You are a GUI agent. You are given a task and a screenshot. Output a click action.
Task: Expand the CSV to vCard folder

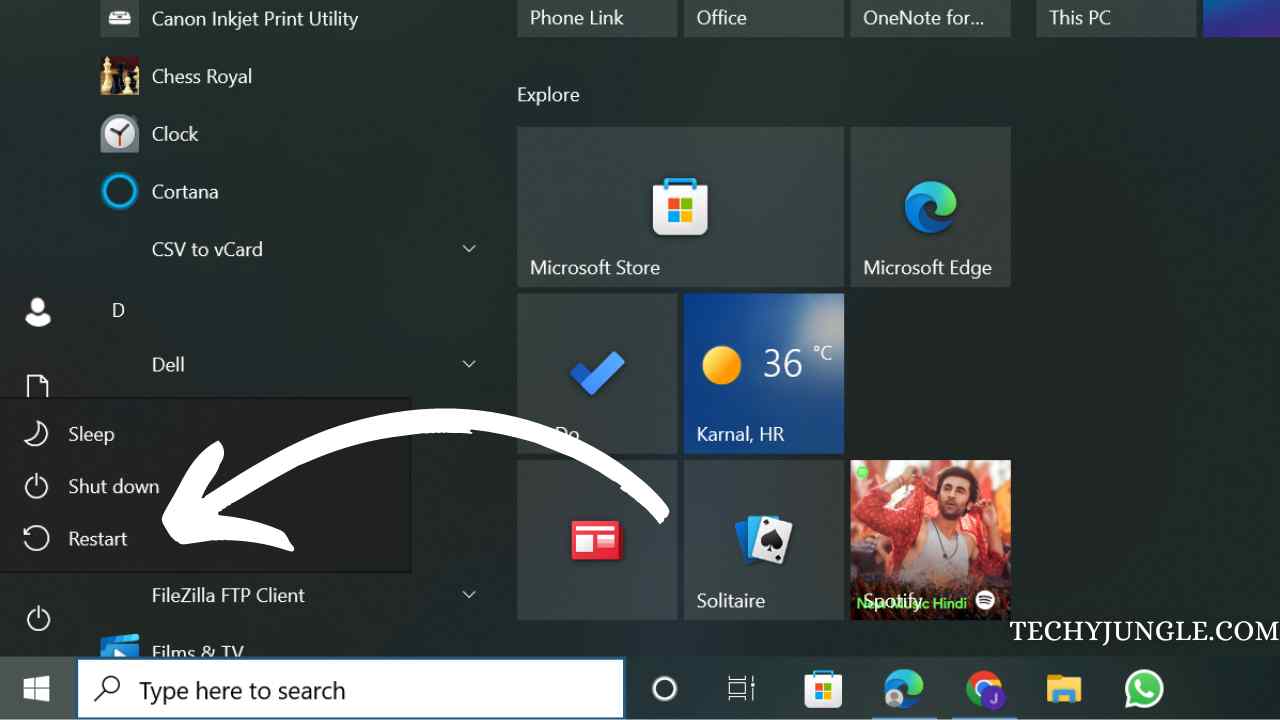469,249
